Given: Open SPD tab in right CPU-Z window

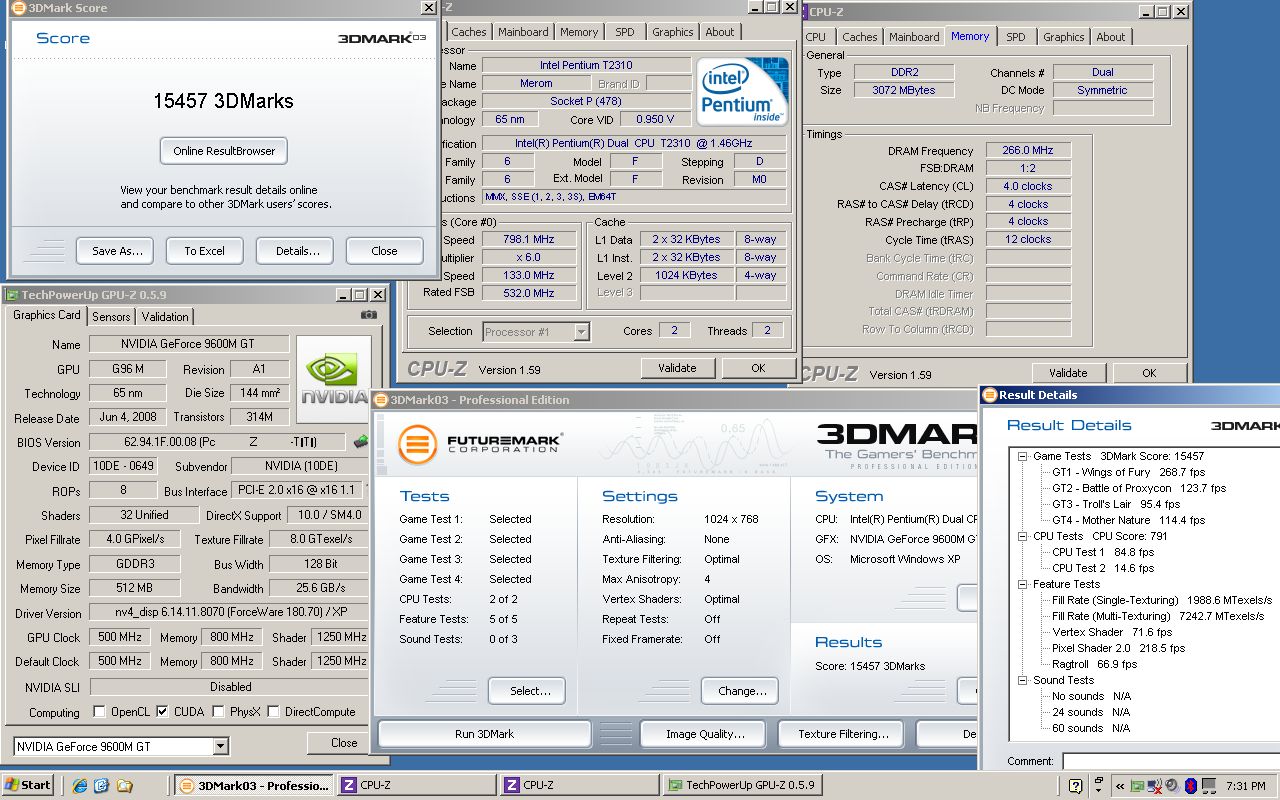Looking at the screenshot, I should point(1016,37).
